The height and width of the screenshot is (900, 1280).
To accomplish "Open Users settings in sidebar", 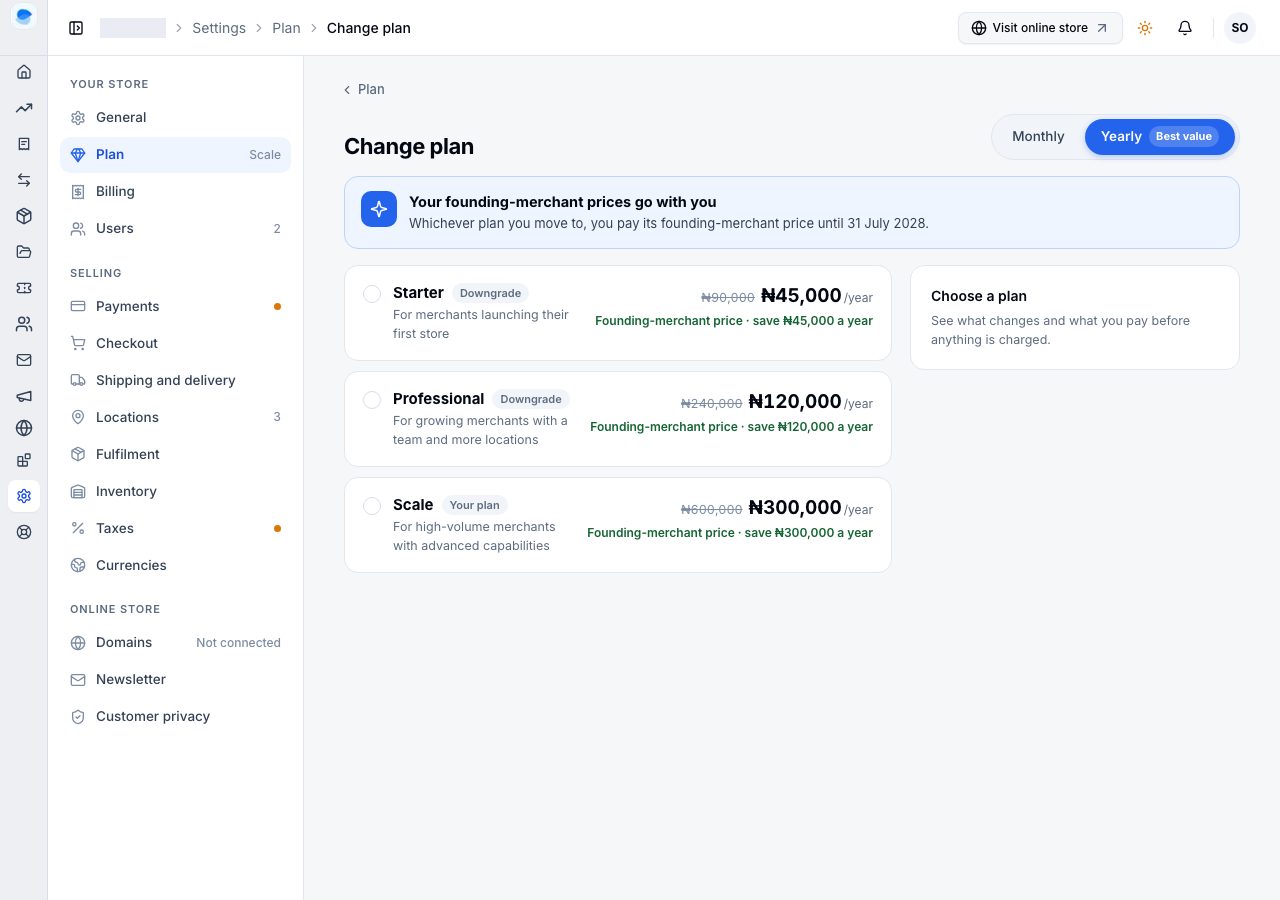I will click(176, 229).
